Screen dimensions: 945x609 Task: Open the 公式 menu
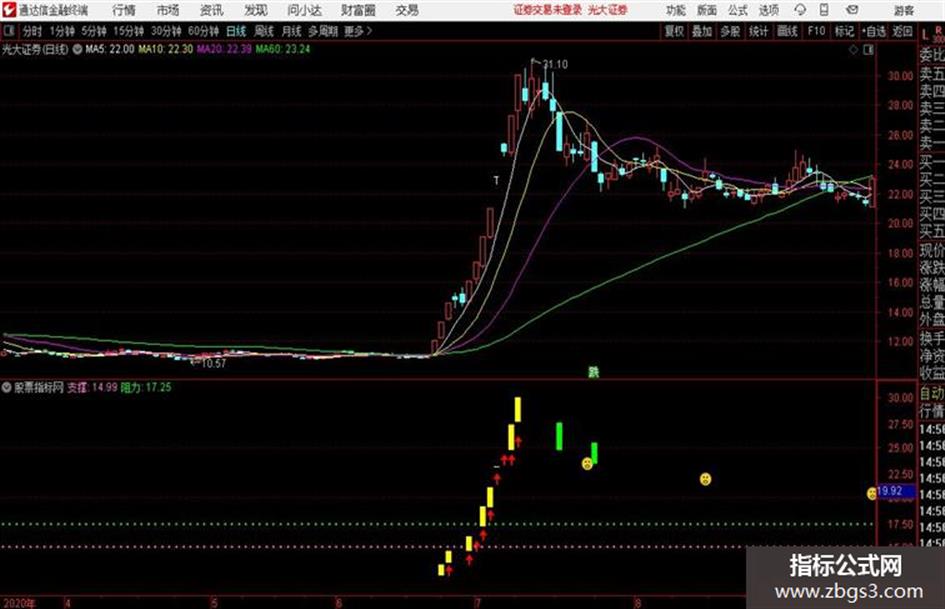[738, 10]
